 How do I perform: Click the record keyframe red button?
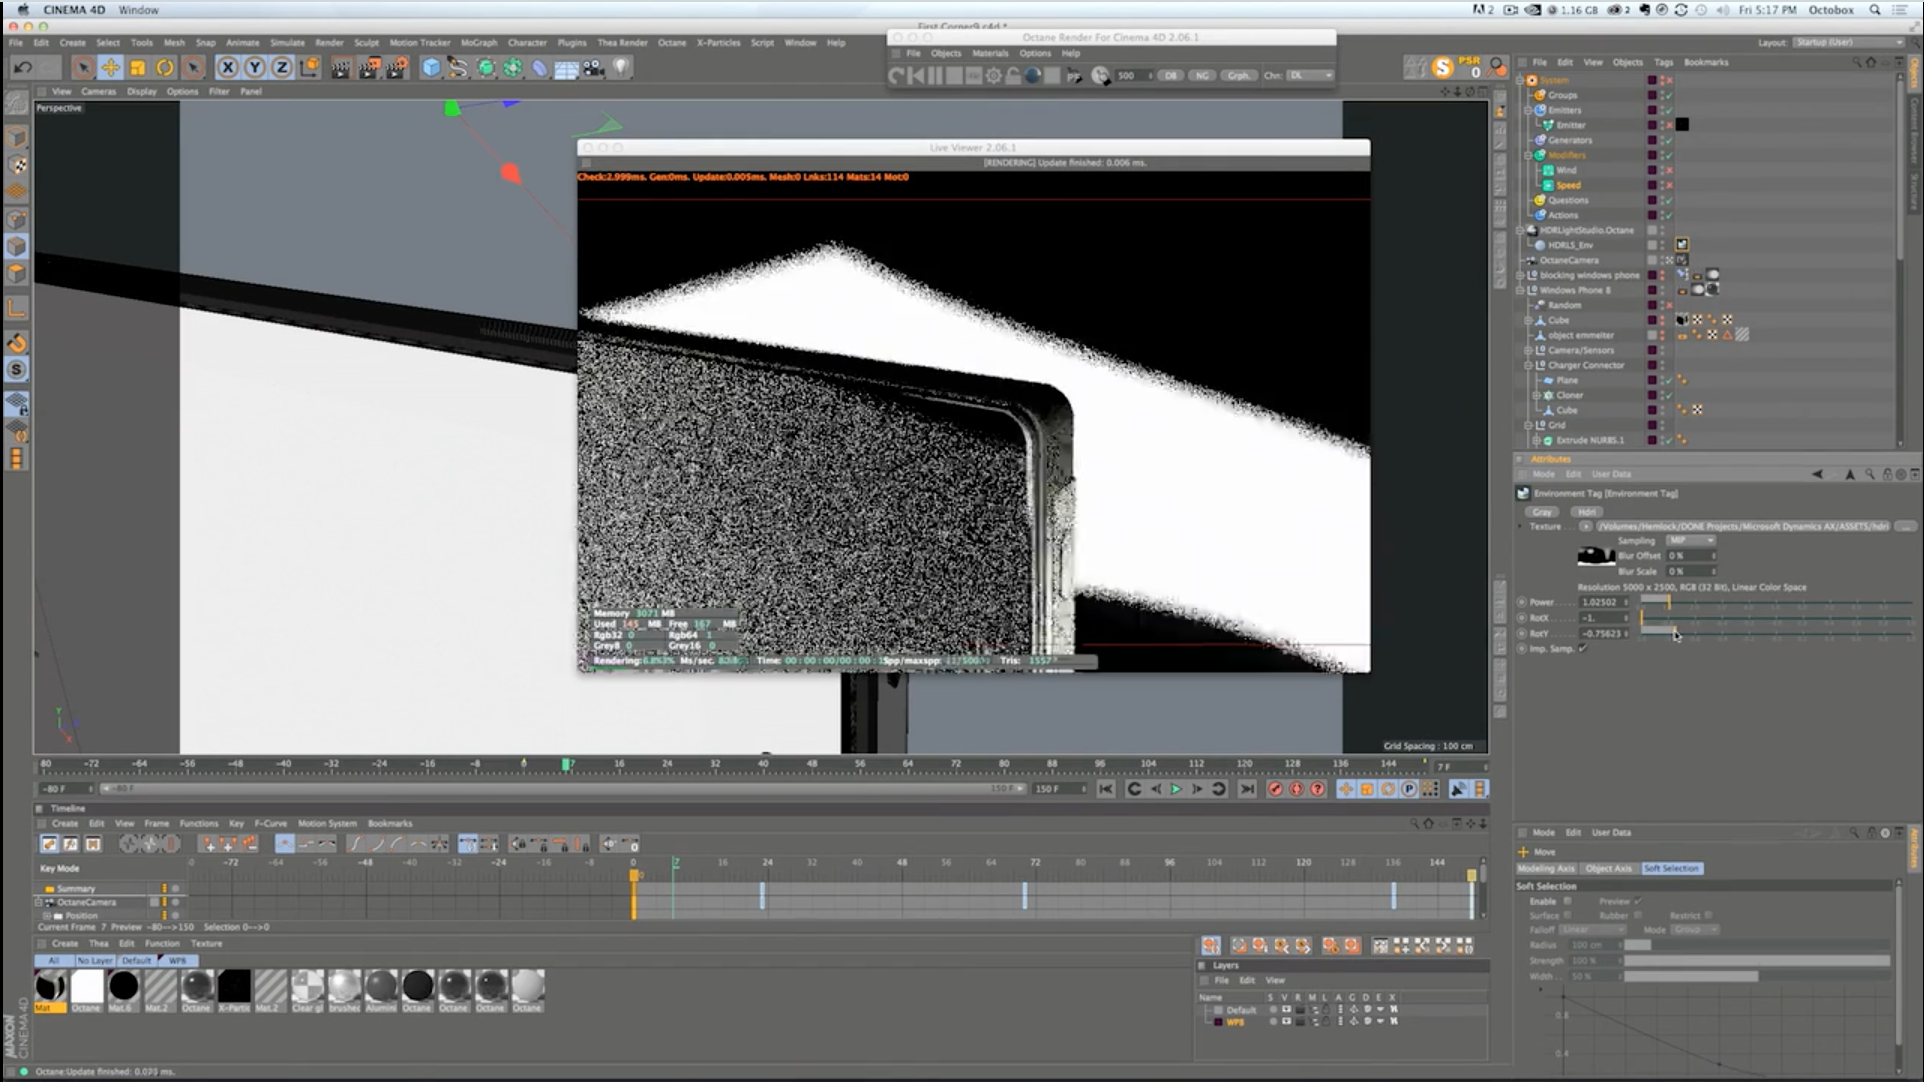click(x=1275, y=789)
